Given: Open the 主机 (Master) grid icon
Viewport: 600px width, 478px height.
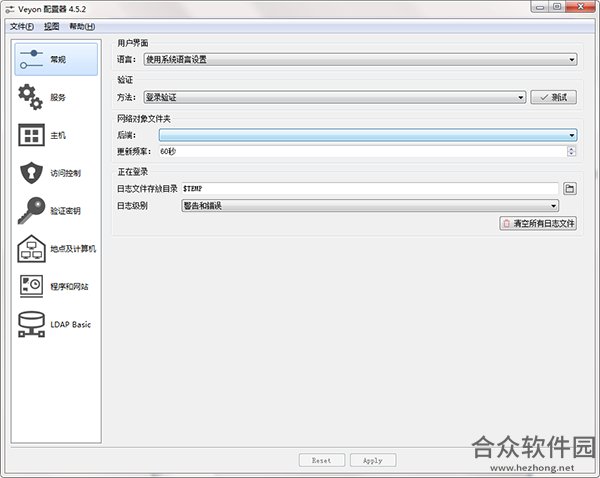Looking at the screenshot, I should coord(31,135).
